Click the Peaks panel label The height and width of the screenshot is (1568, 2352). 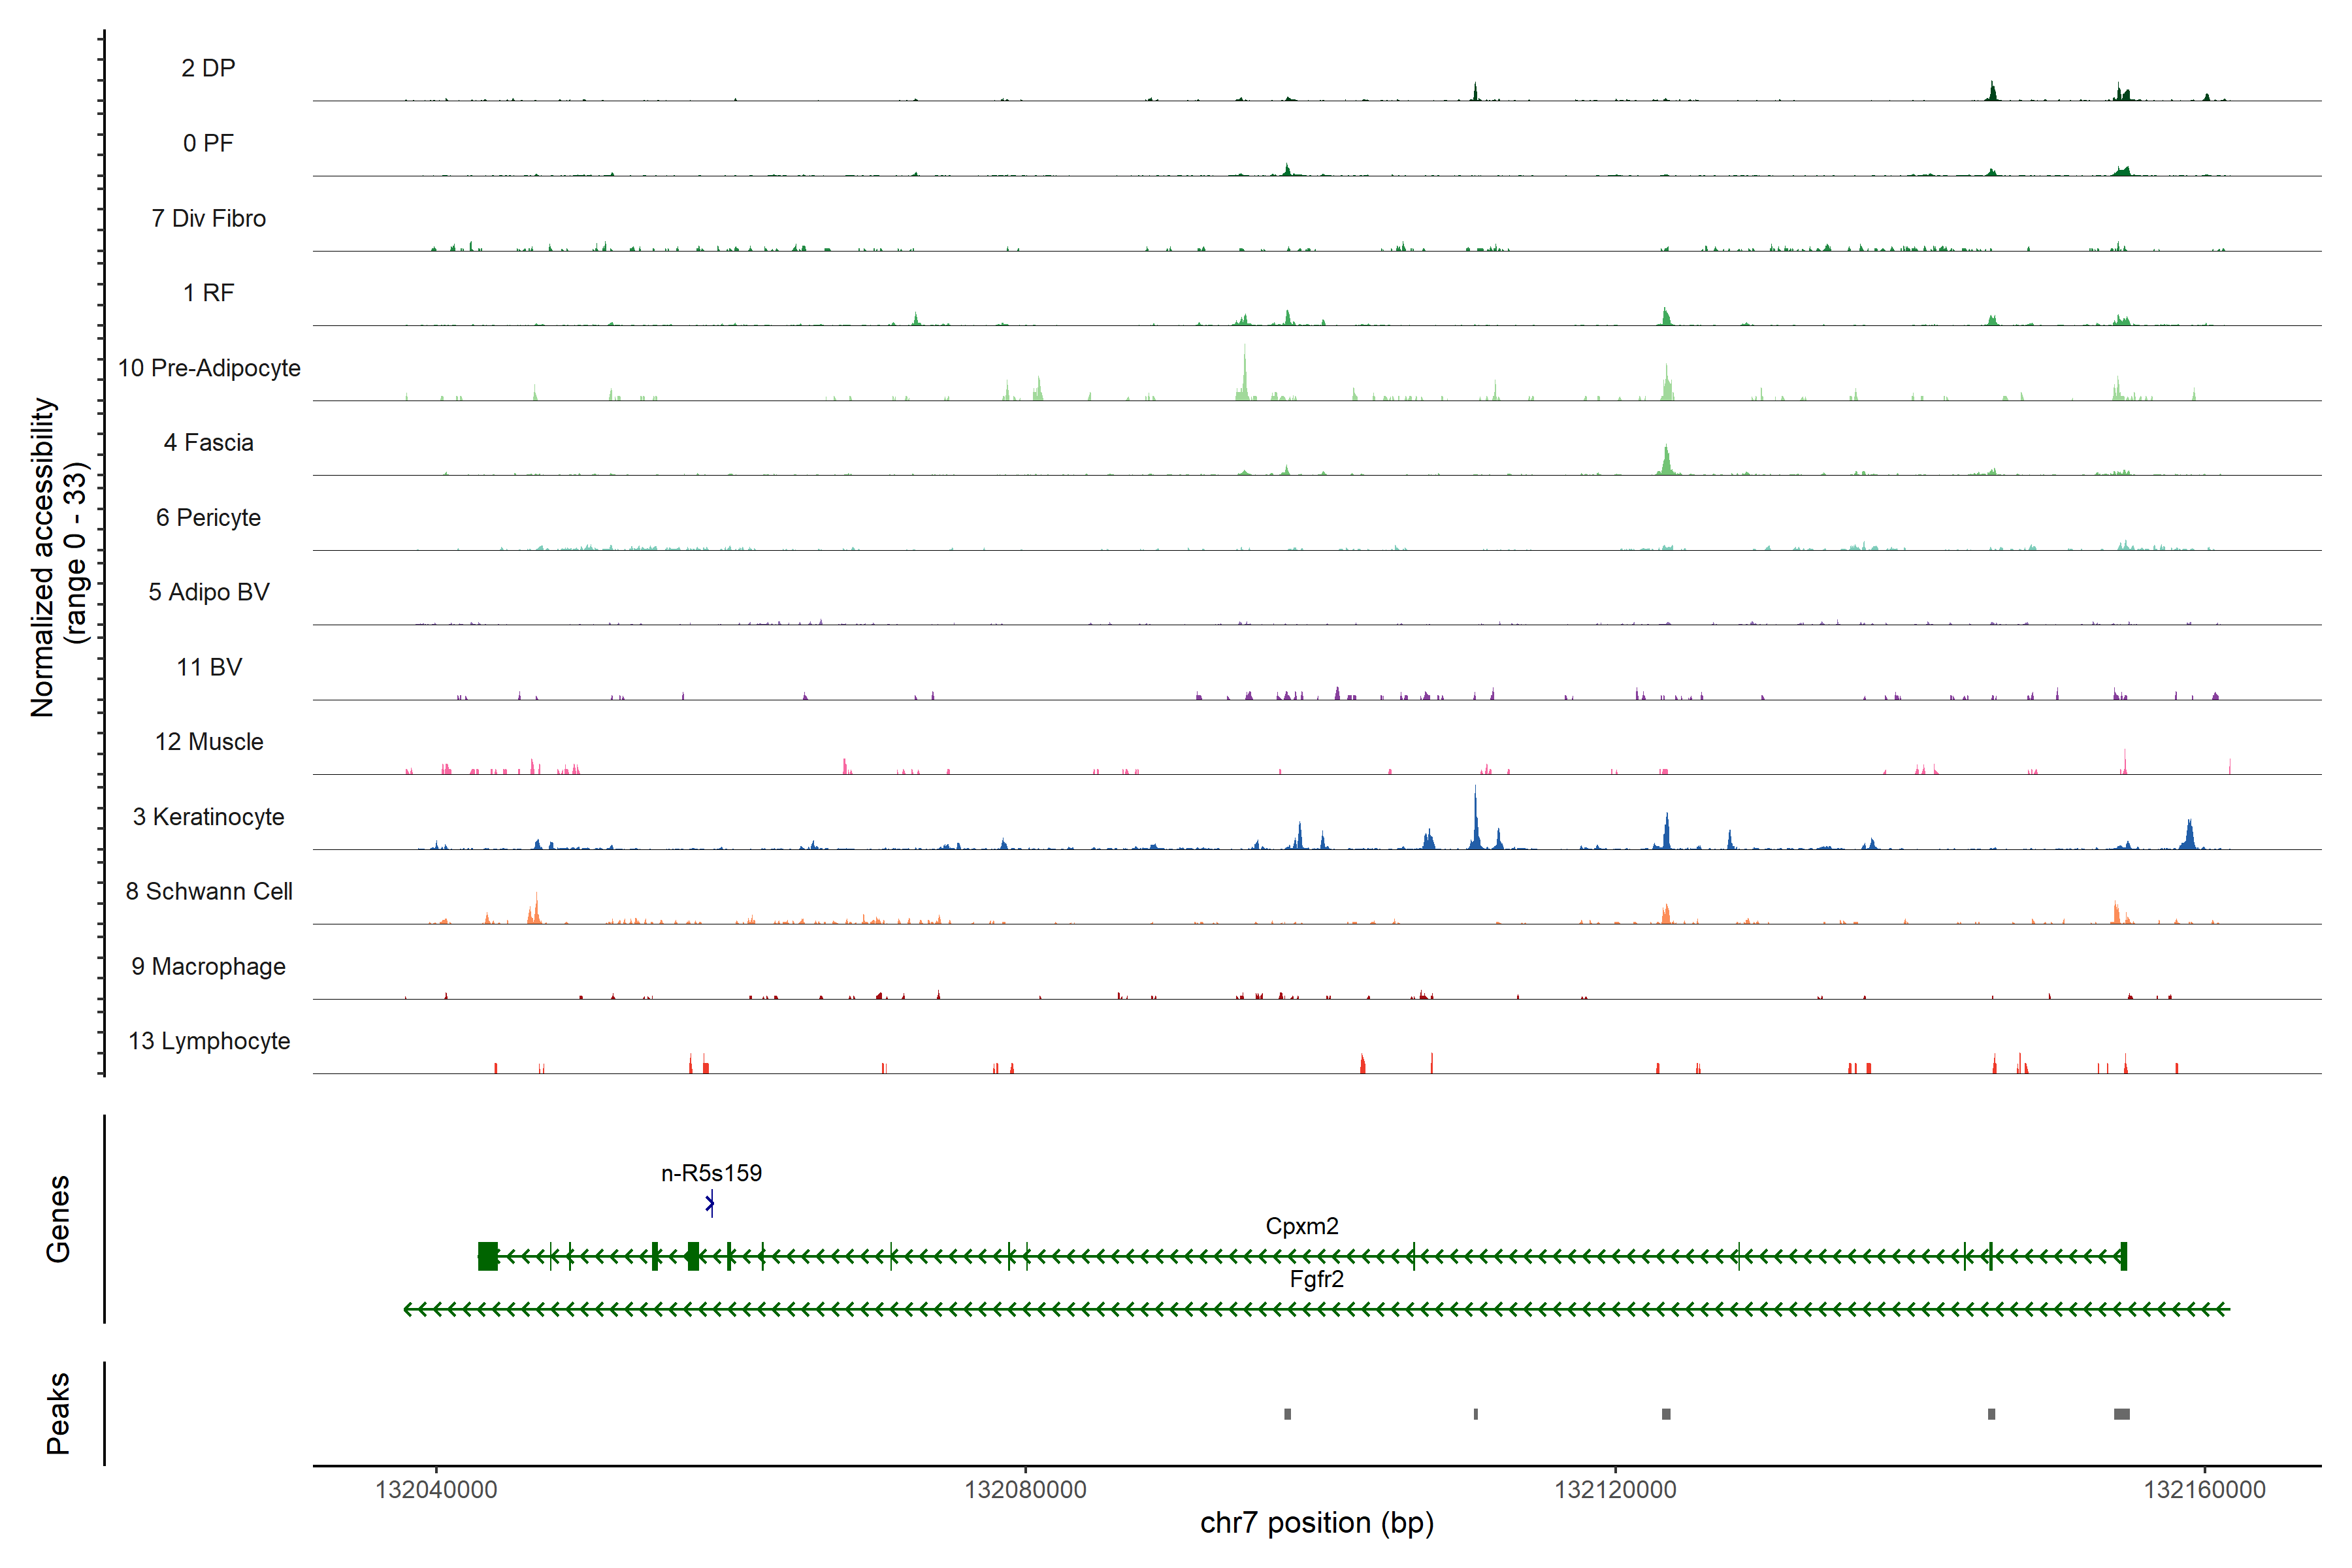point(58,1413)
